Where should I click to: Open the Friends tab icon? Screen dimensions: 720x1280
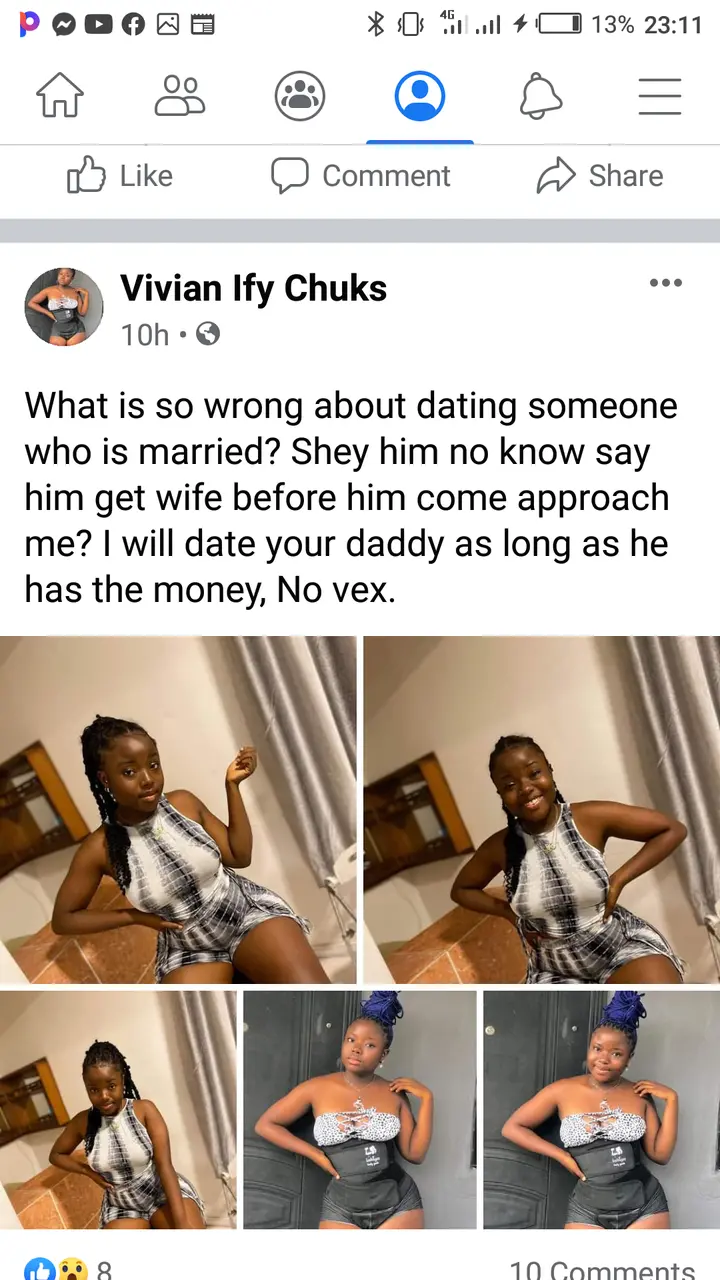pyautogui.click(x=180, y=97)
